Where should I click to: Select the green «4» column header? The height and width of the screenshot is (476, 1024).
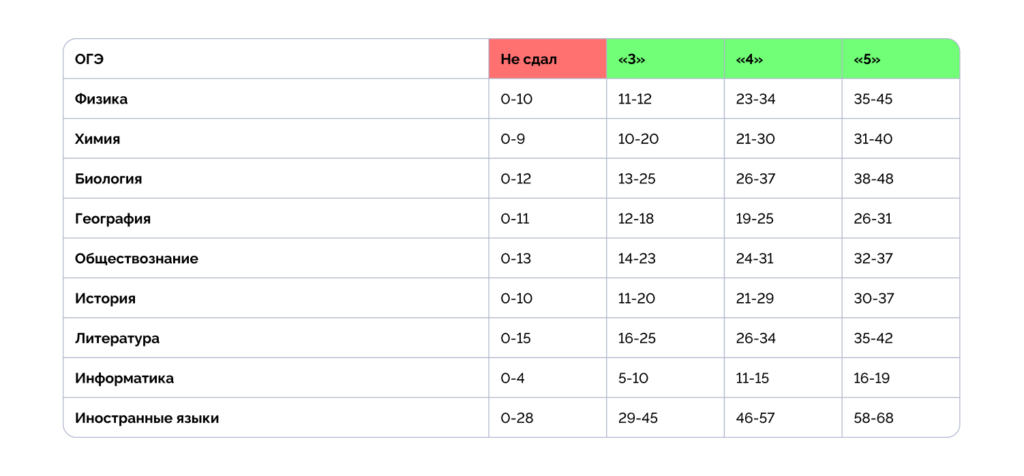pos(783,59)
